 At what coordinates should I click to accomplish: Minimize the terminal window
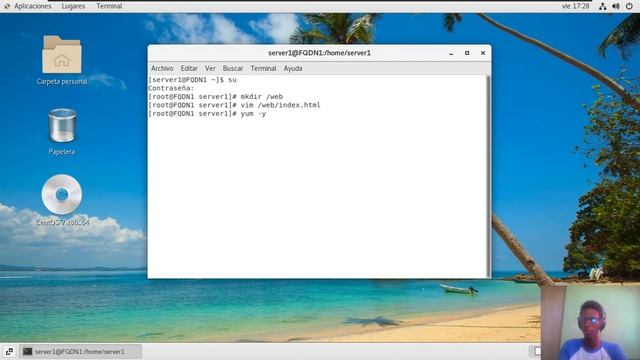tap(451, 53)
